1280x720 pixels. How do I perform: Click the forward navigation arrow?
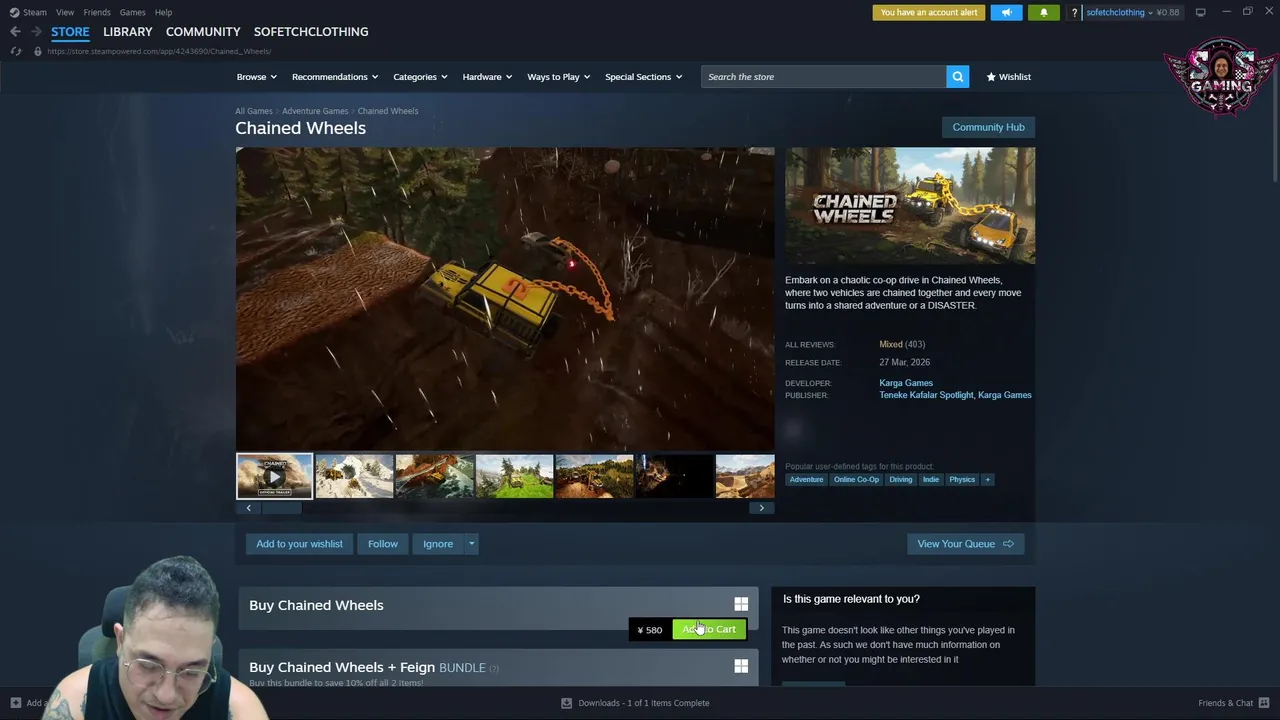(x=37, y=32)
